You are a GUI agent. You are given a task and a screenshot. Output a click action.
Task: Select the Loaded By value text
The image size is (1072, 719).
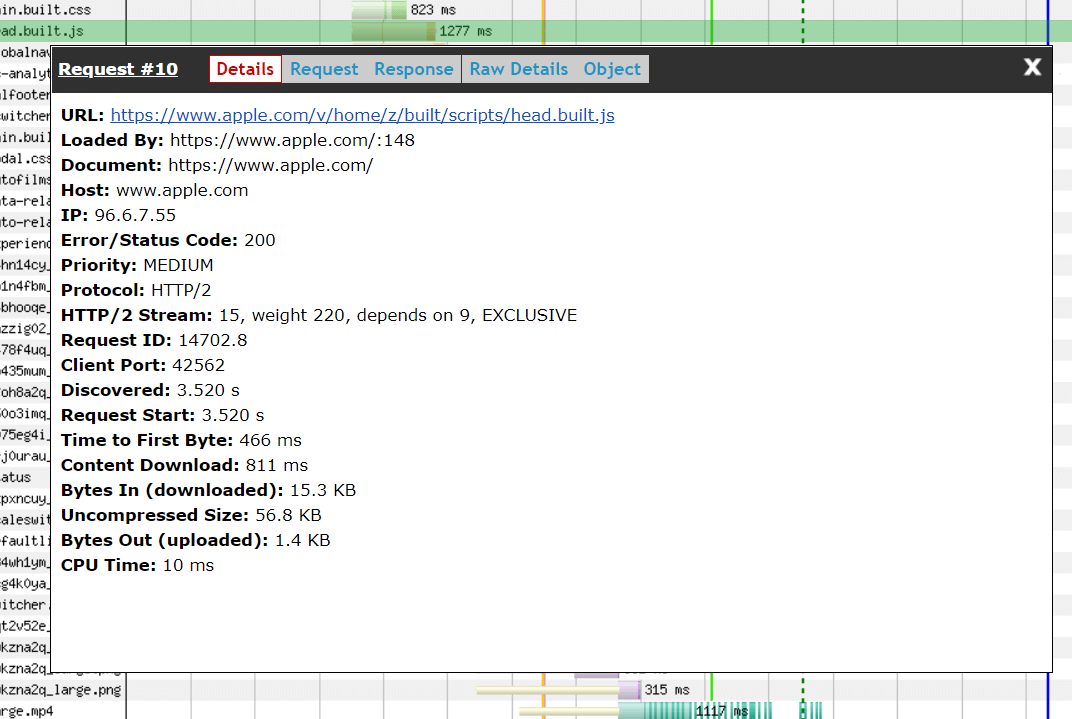click(293, 140)
